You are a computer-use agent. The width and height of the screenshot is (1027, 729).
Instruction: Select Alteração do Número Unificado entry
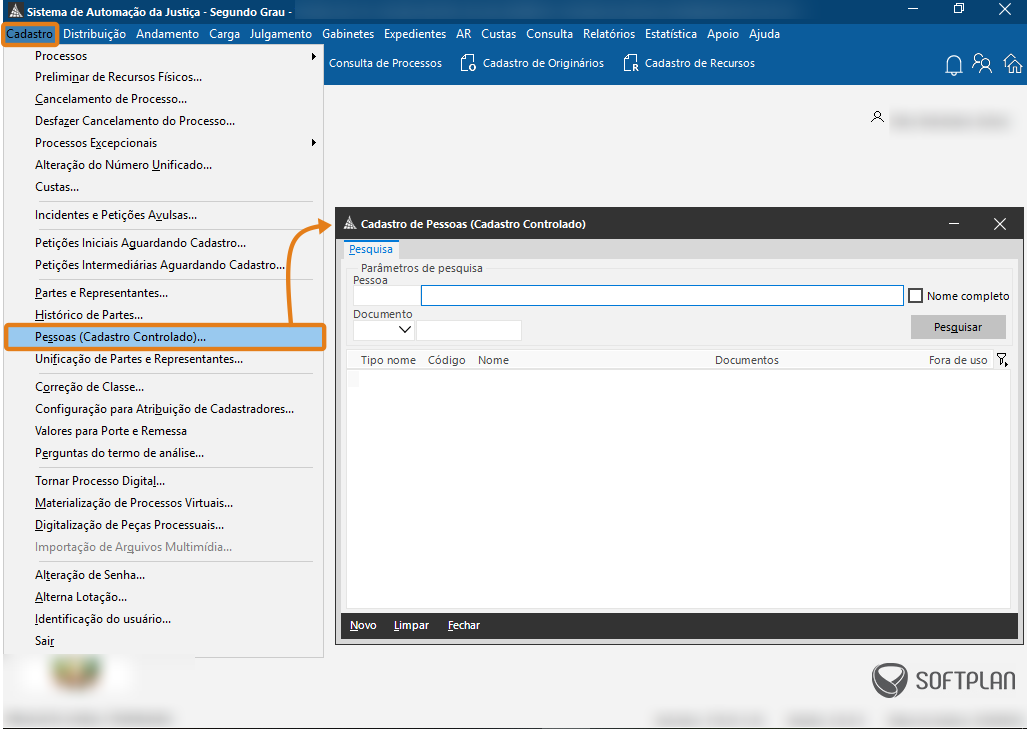[x=123, y=165]
